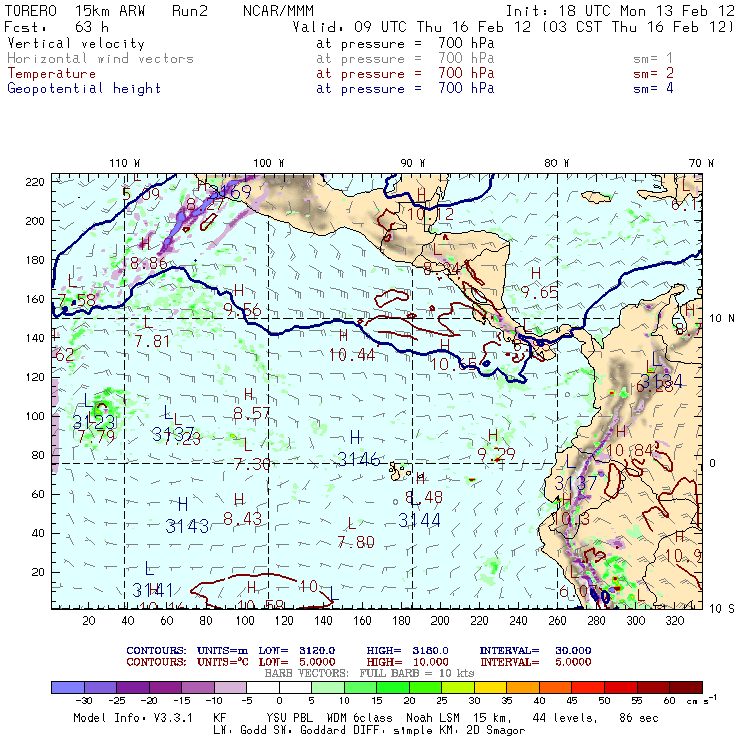Click the '8.86' temperature high label
Screen dimensions: 740x740
[x=149, y=263]
